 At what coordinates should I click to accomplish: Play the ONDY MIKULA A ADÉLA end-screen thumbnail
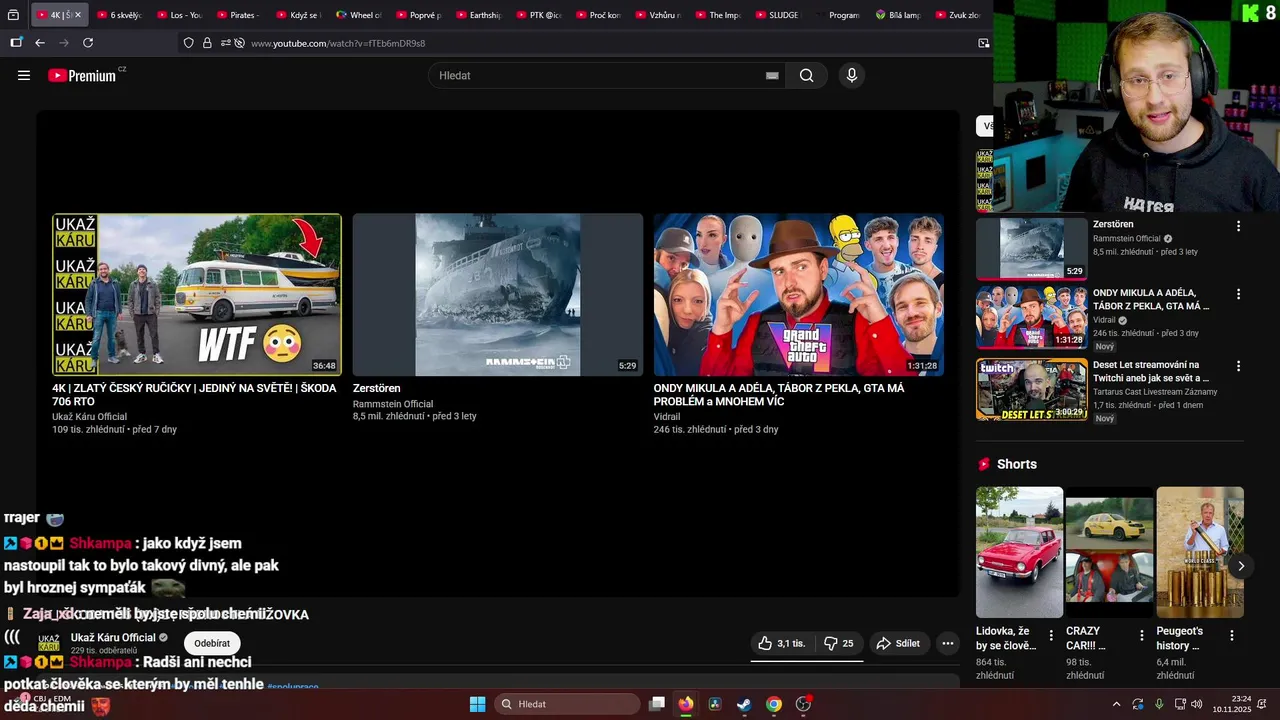pos(799,295)
